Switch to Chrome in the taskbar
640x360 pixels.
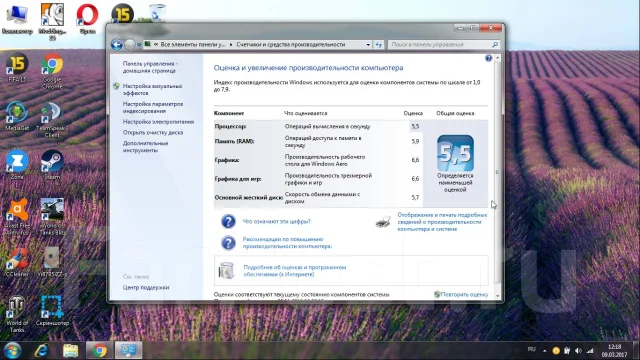[100, 351]
